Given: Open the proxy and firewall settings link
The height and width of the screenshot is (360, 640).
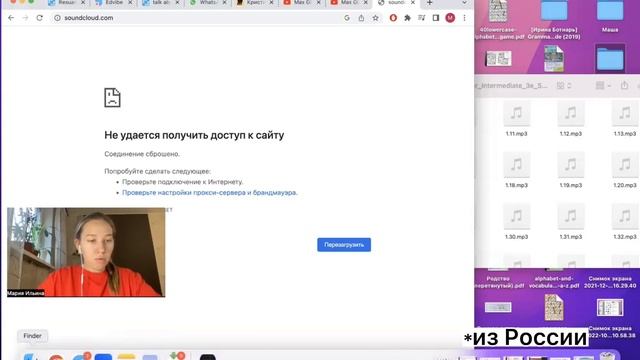Looking at the screenshot, I should [x=210, y=193].
